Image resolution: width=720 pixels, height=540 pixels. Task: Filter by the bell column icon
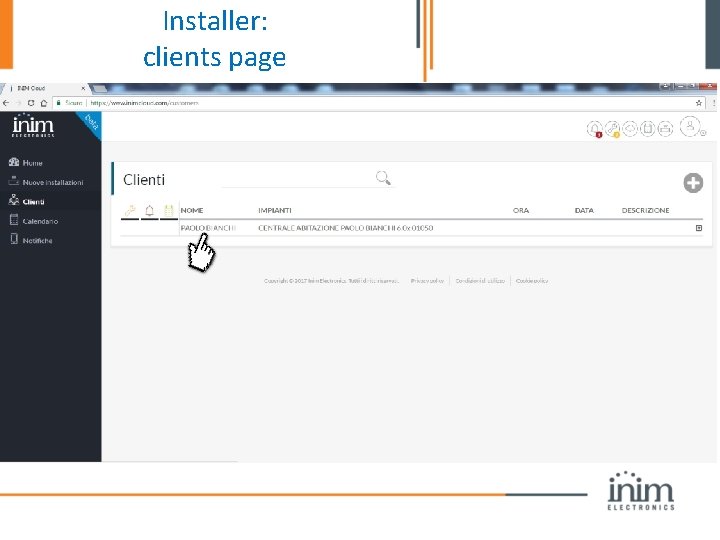click(x=149, y=210)
